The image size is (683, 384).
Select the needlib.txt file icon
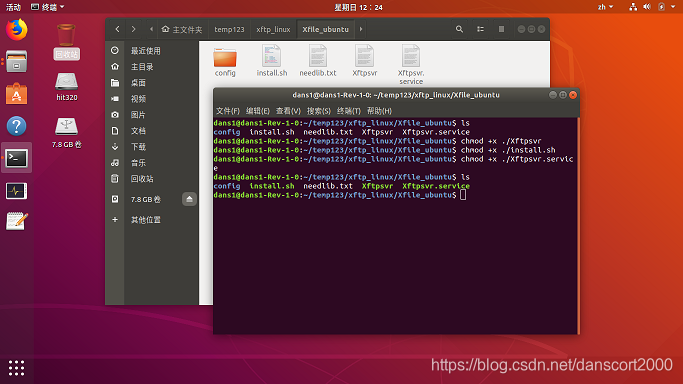(x=318, y=61)
